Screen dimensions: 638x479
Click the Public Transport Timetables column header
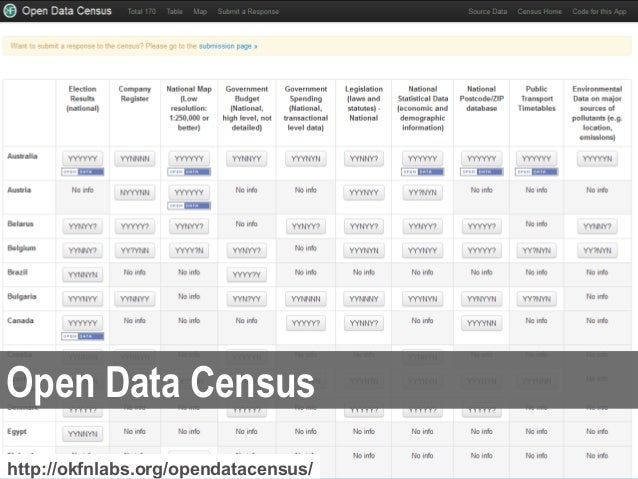(536, 98)
